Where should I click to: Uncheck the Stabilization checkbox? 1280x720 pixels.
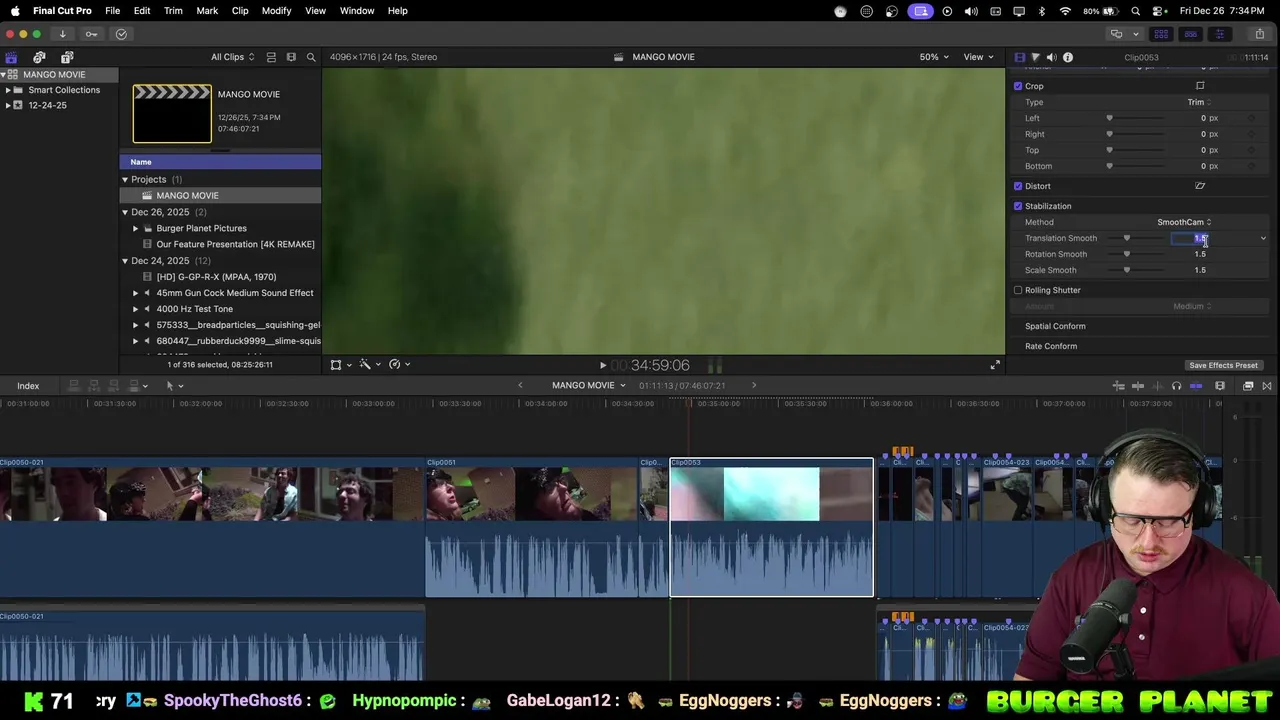(x=1018, y=206)
